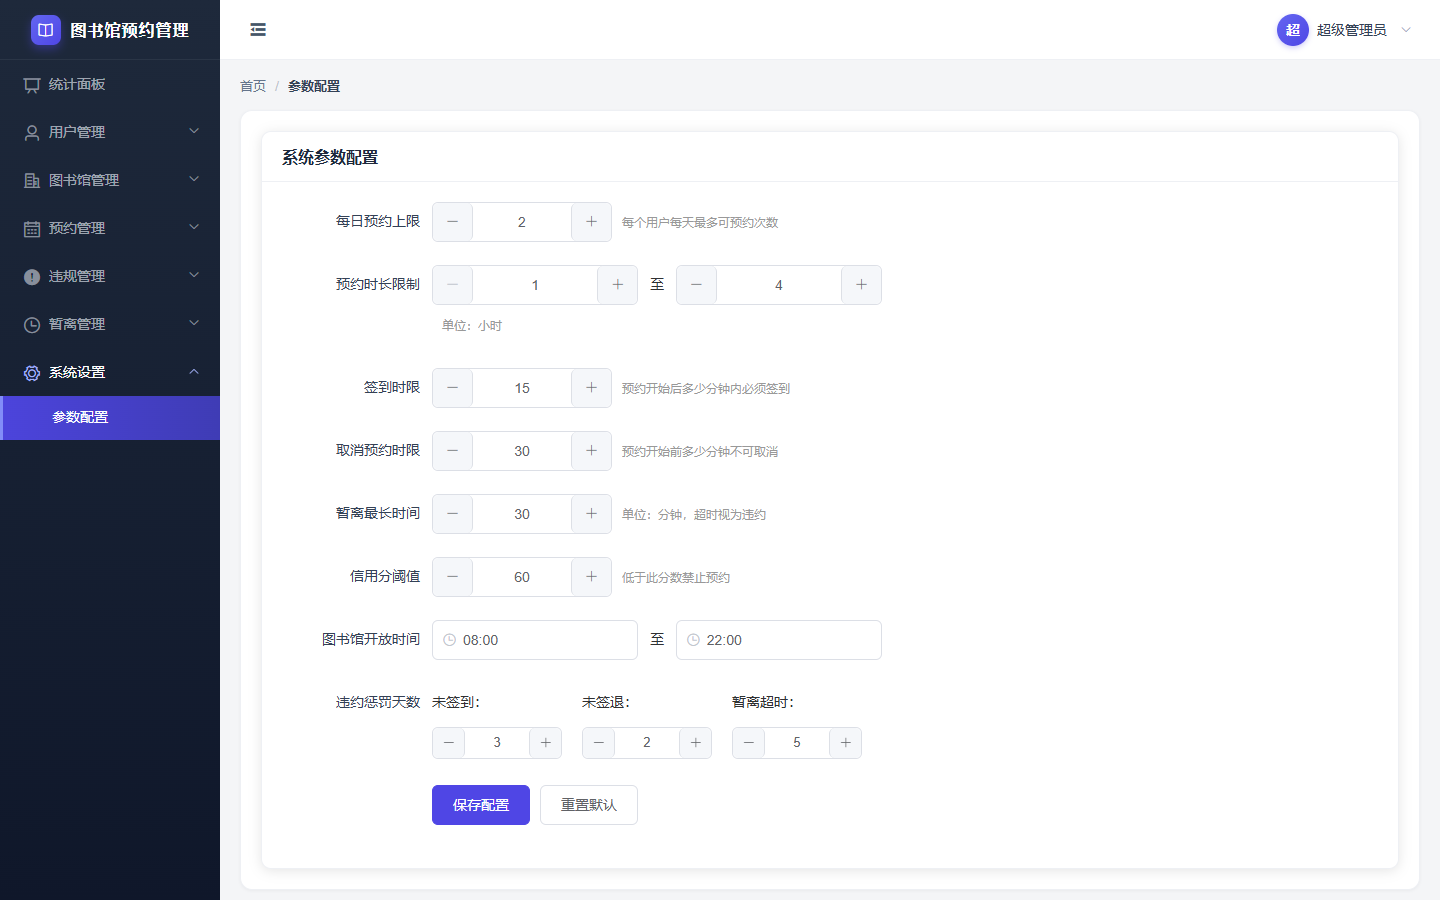Screen dimensions: 1440x900
Task: Decrease 每日预约上限 with minus button
Action: click(453, 222)
